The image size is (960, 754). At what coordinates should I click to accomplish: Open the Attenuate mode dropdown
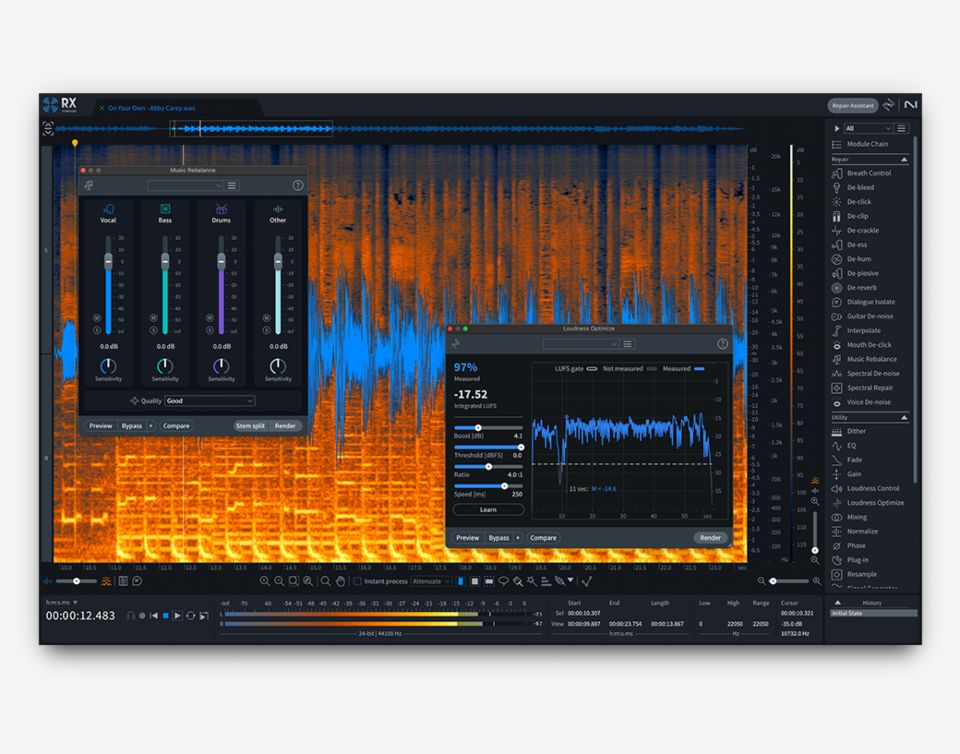431,581
